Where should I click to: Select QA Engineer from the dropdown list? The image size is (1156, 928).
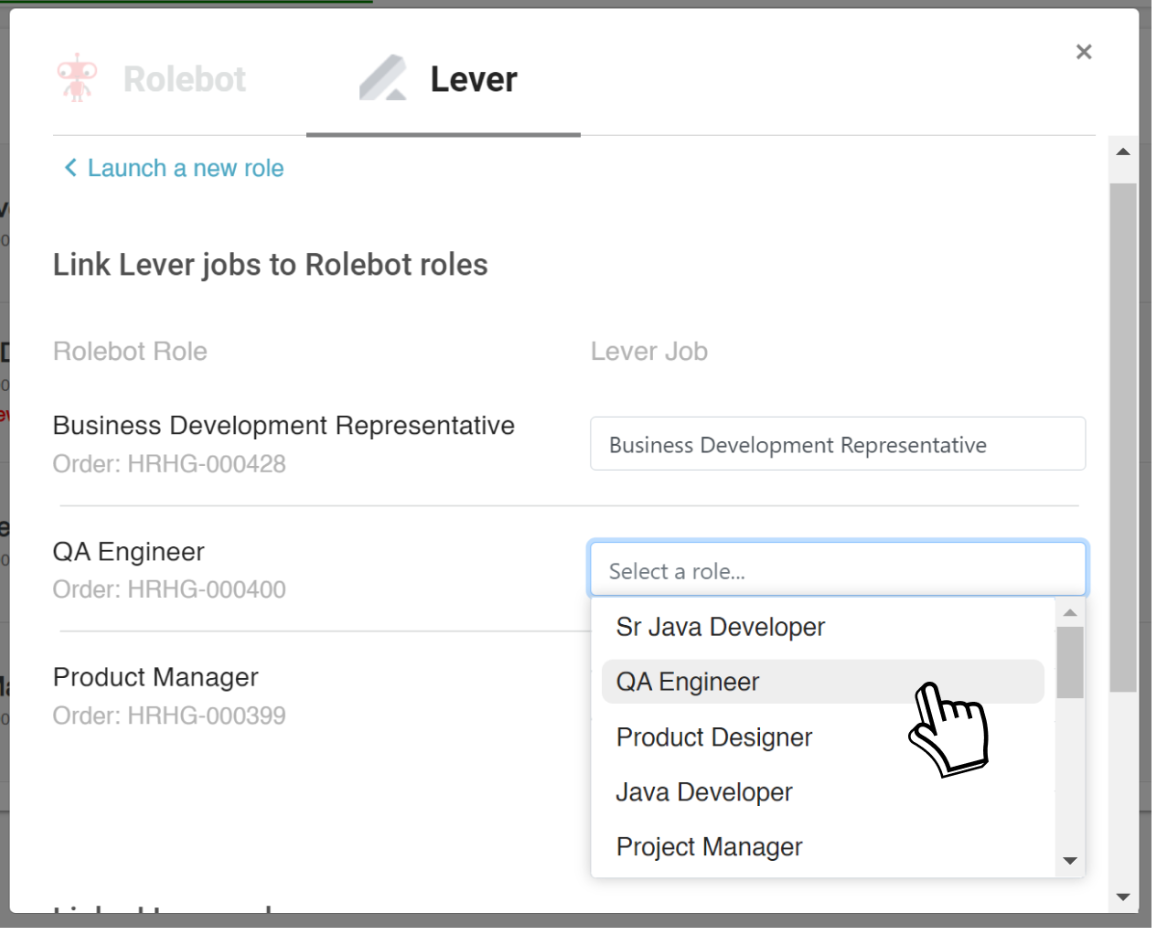700,681
